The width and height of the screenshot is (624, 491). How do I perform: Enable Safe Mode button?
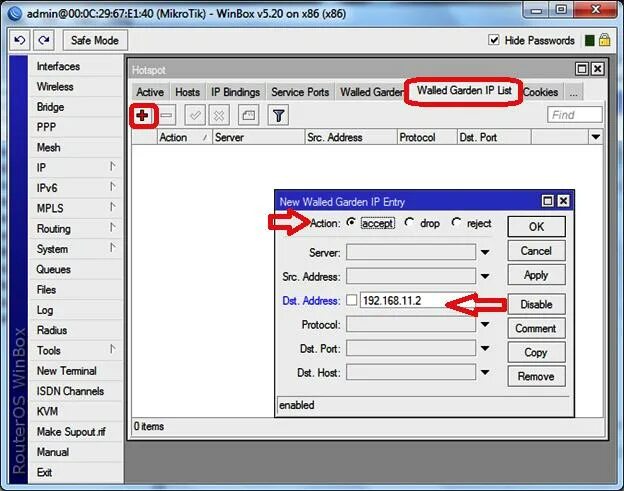click(95, 40)
